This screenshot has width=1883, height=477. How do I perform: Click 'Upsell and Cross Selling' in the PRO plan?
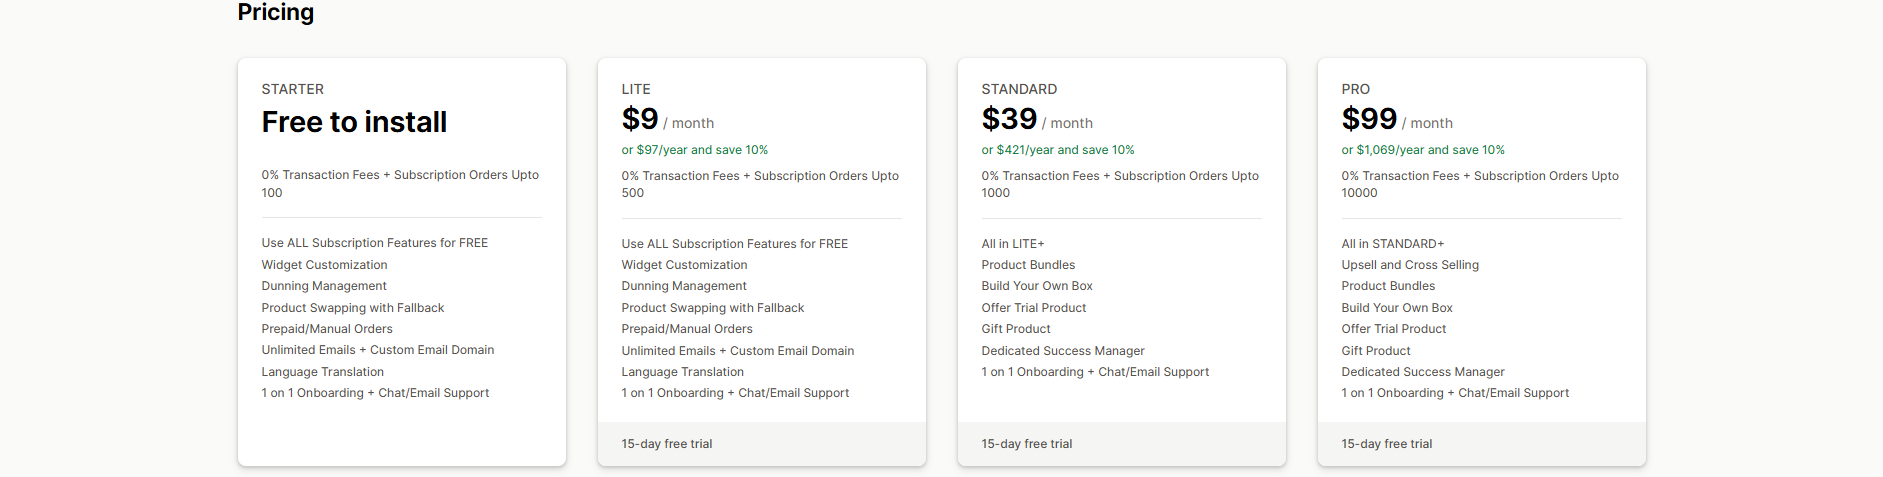coord(1410,265)
